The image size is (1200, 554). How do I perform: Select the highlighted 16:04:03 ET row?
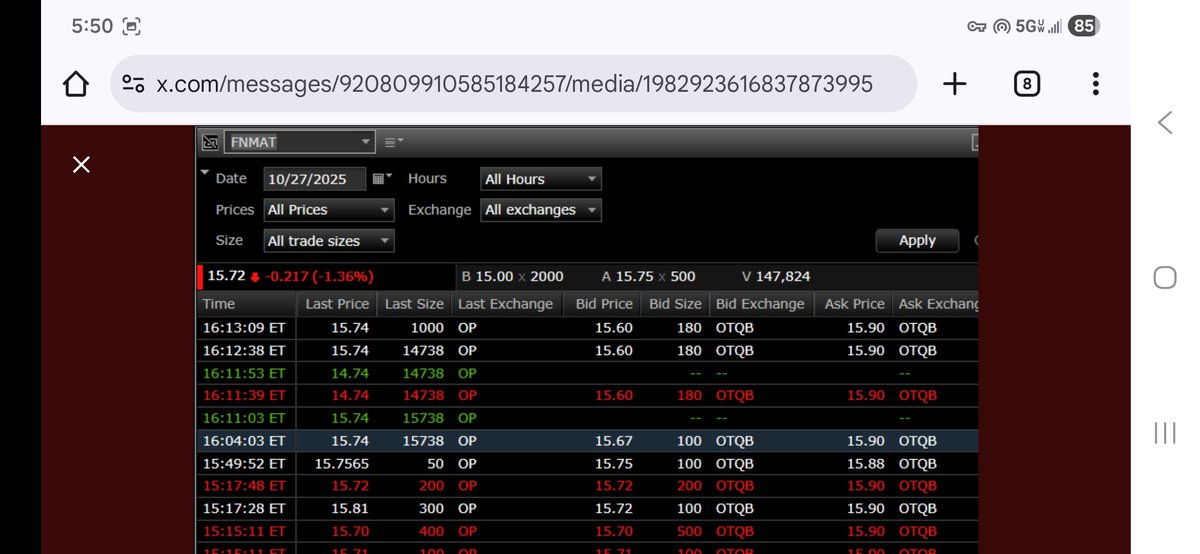[588, 440]
